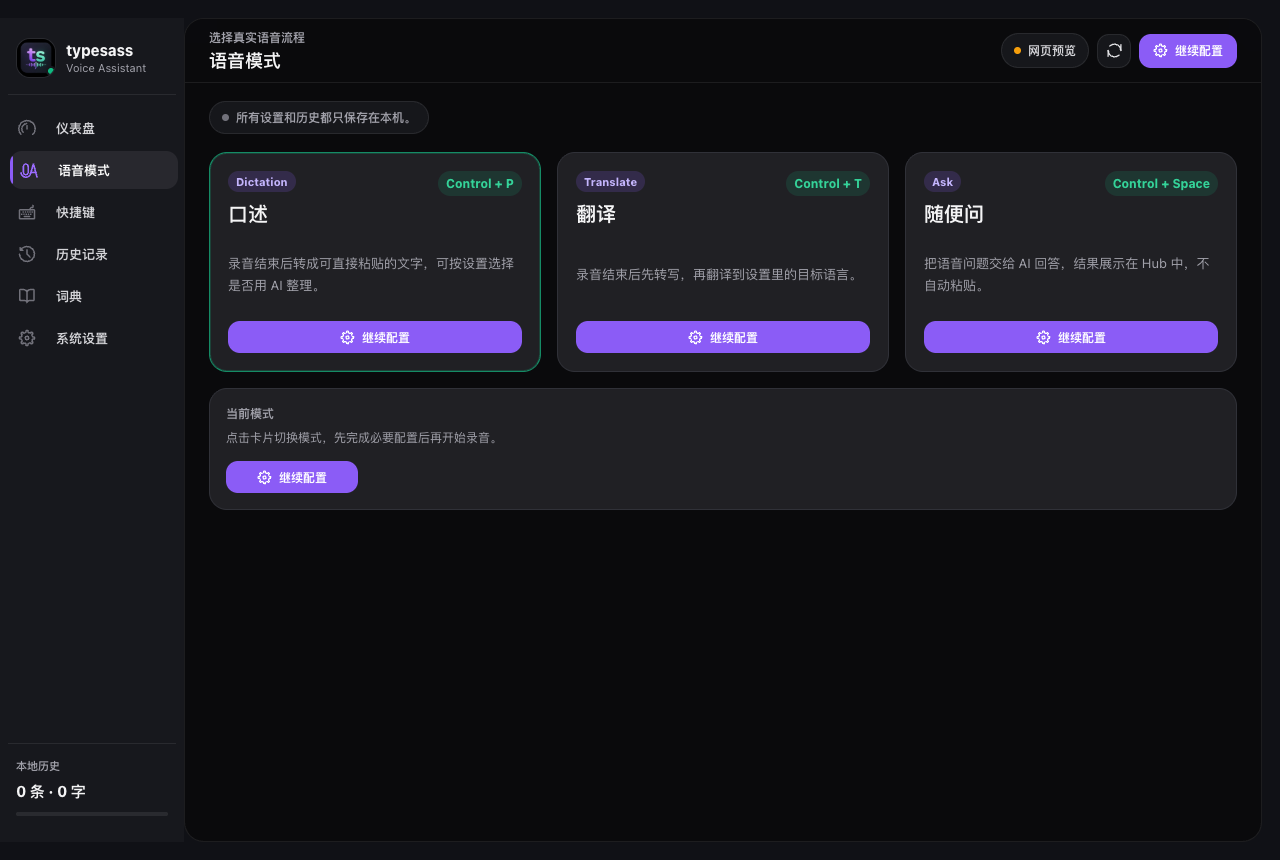Open 历史记录 from the sidebar

tap(94, 254)
